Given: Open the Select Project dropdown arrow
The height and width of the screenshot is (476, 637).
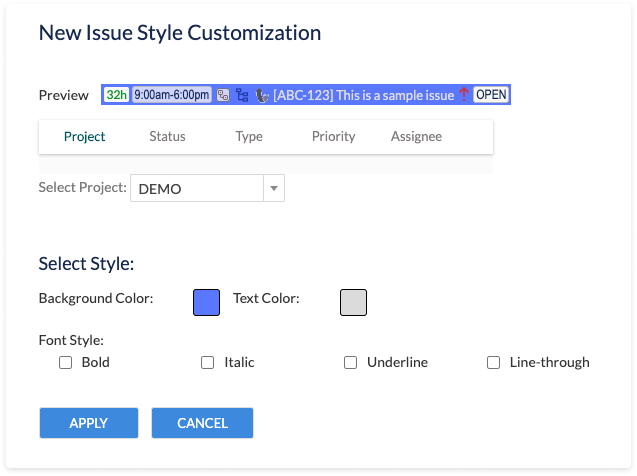Looking at the screenshot, I should 274,188.
